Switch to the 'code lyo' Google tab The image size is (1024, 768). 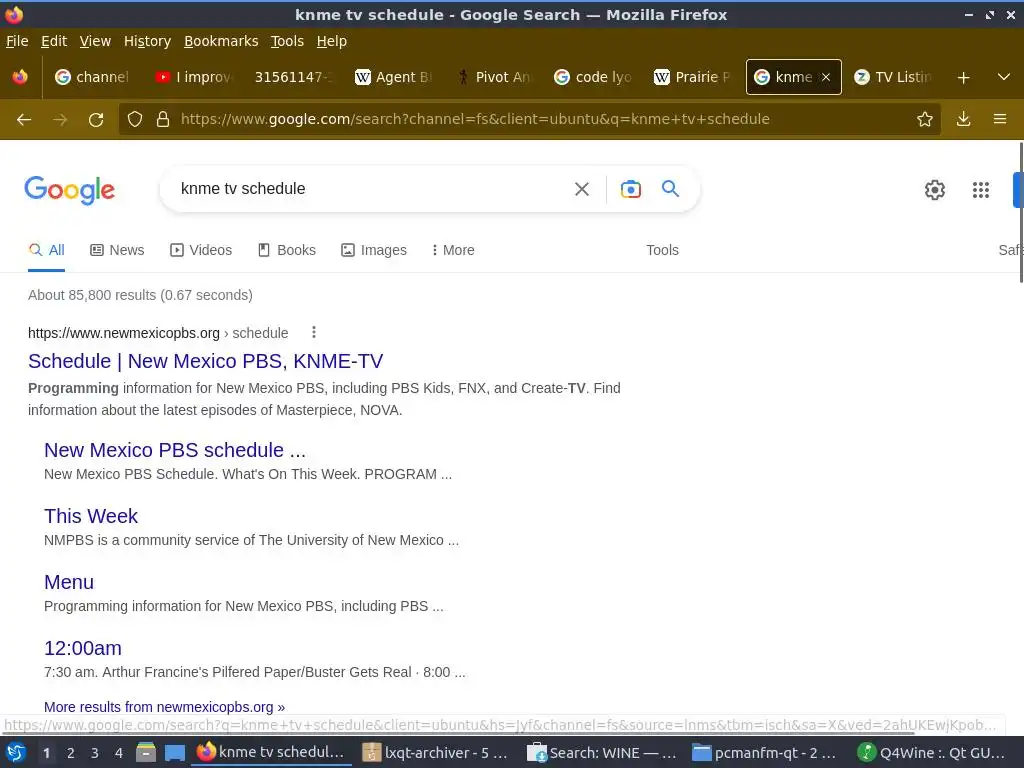593,77
